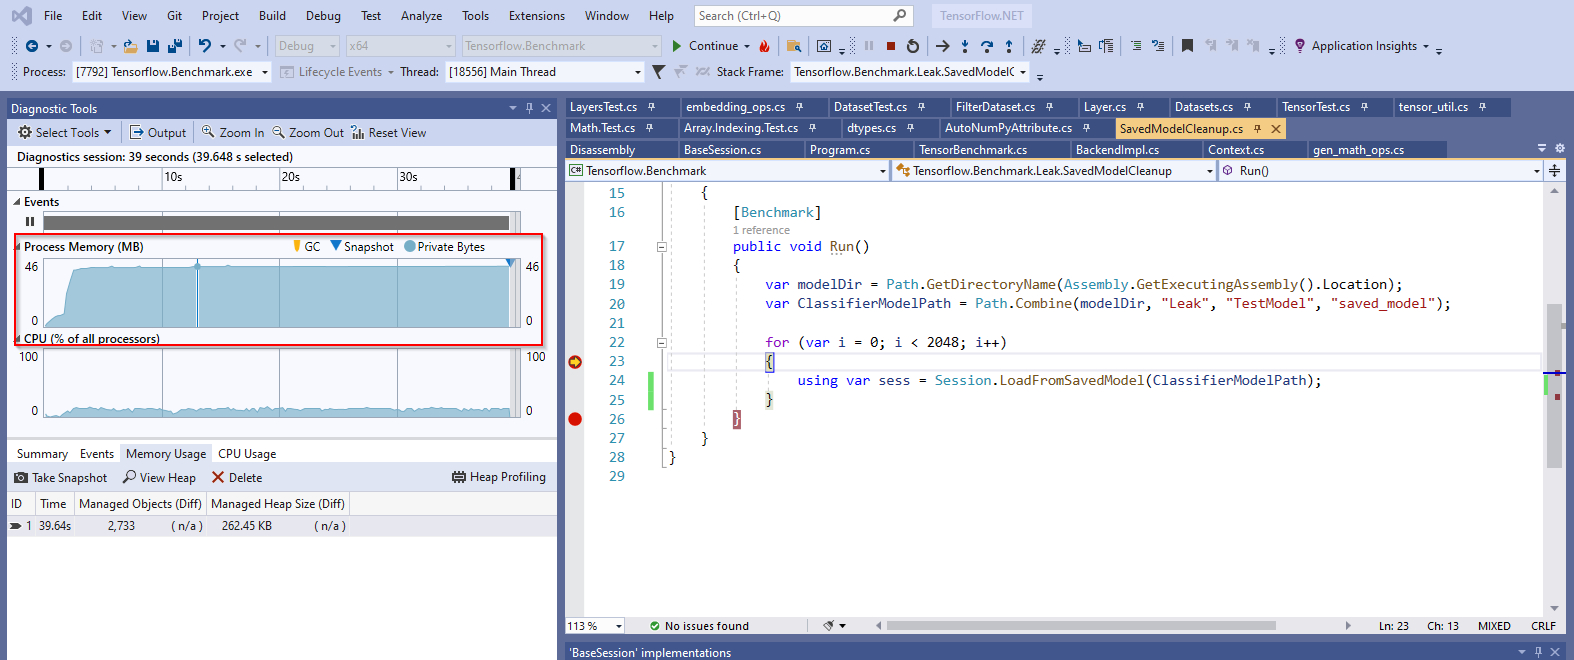The image size is (1574, 660).
Task: Open the Analyze menu
Action: (x=421, y=16)
